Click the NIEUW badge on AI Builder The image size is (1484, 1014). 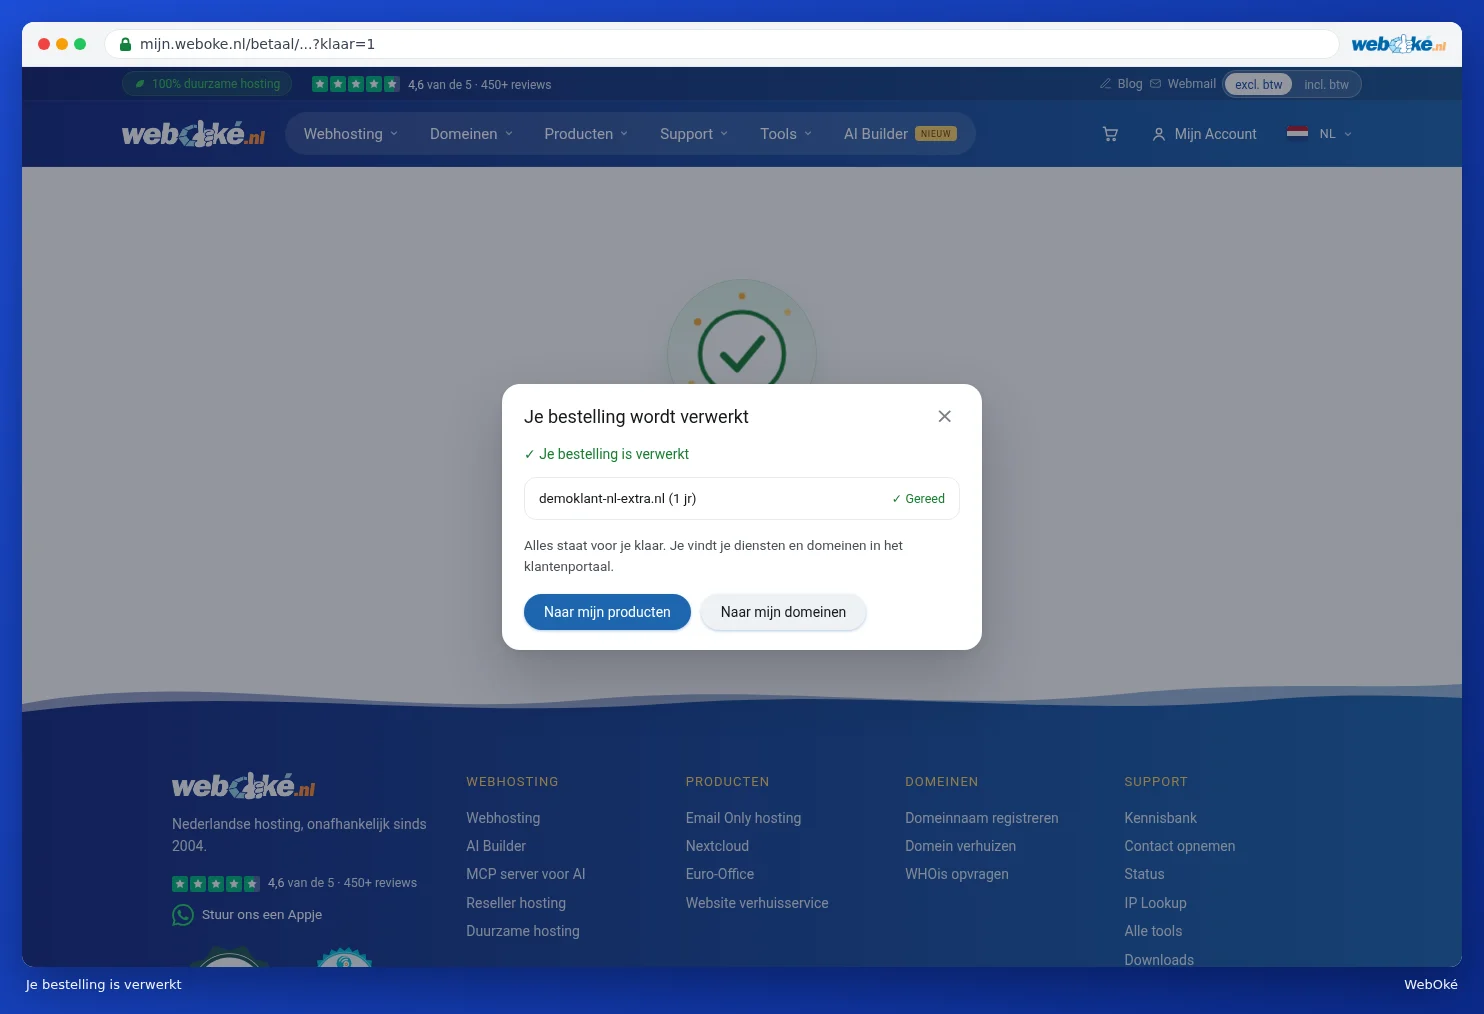936,134
